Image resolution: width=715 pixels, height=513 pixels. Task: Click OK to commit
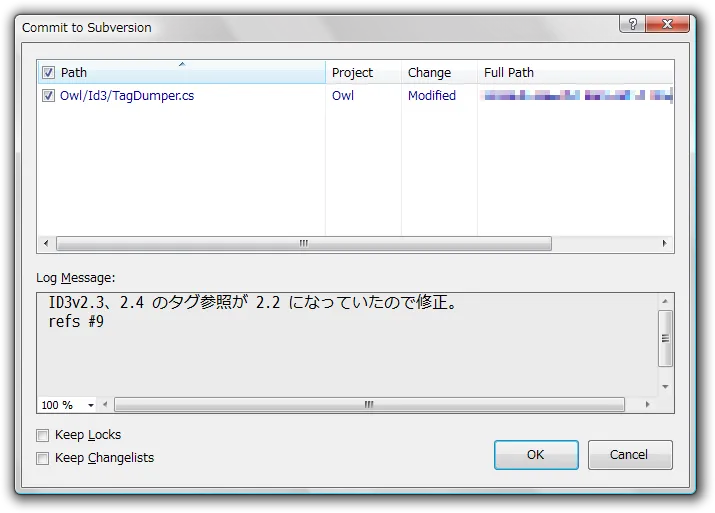(x=536, y=455)
